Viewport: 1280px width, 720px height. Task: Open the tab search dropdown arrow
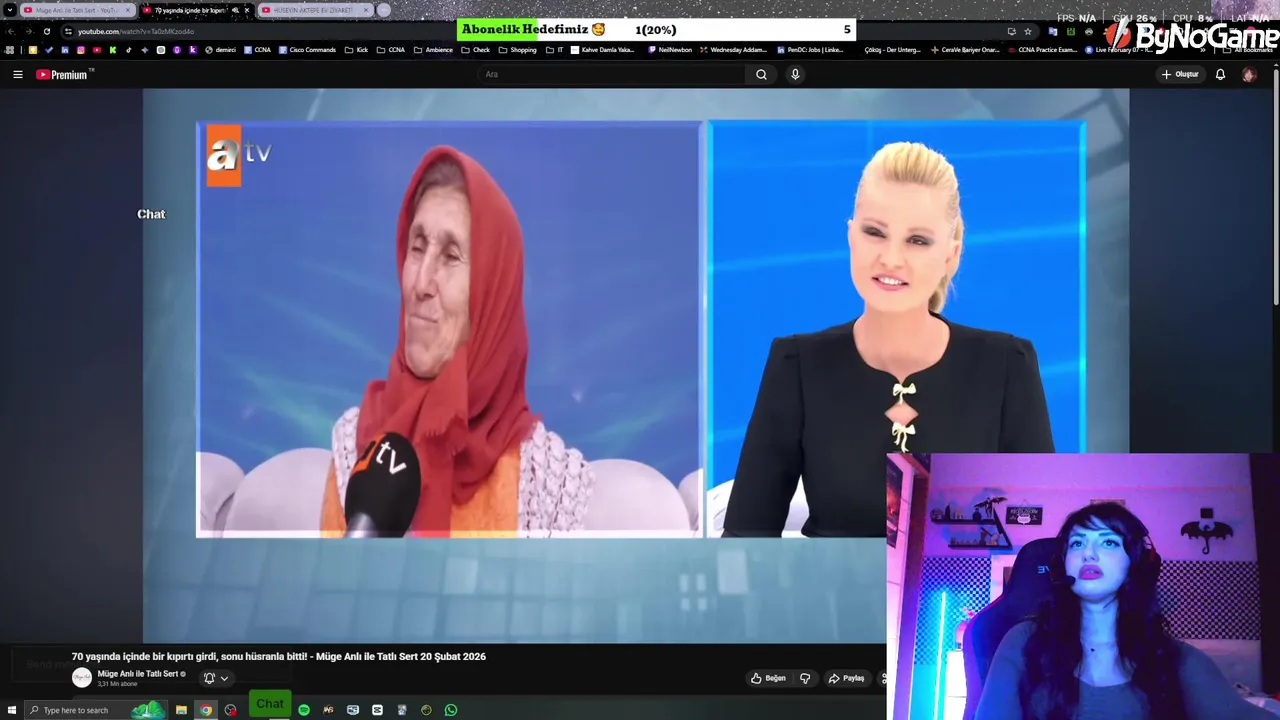(x=9, y=10)
